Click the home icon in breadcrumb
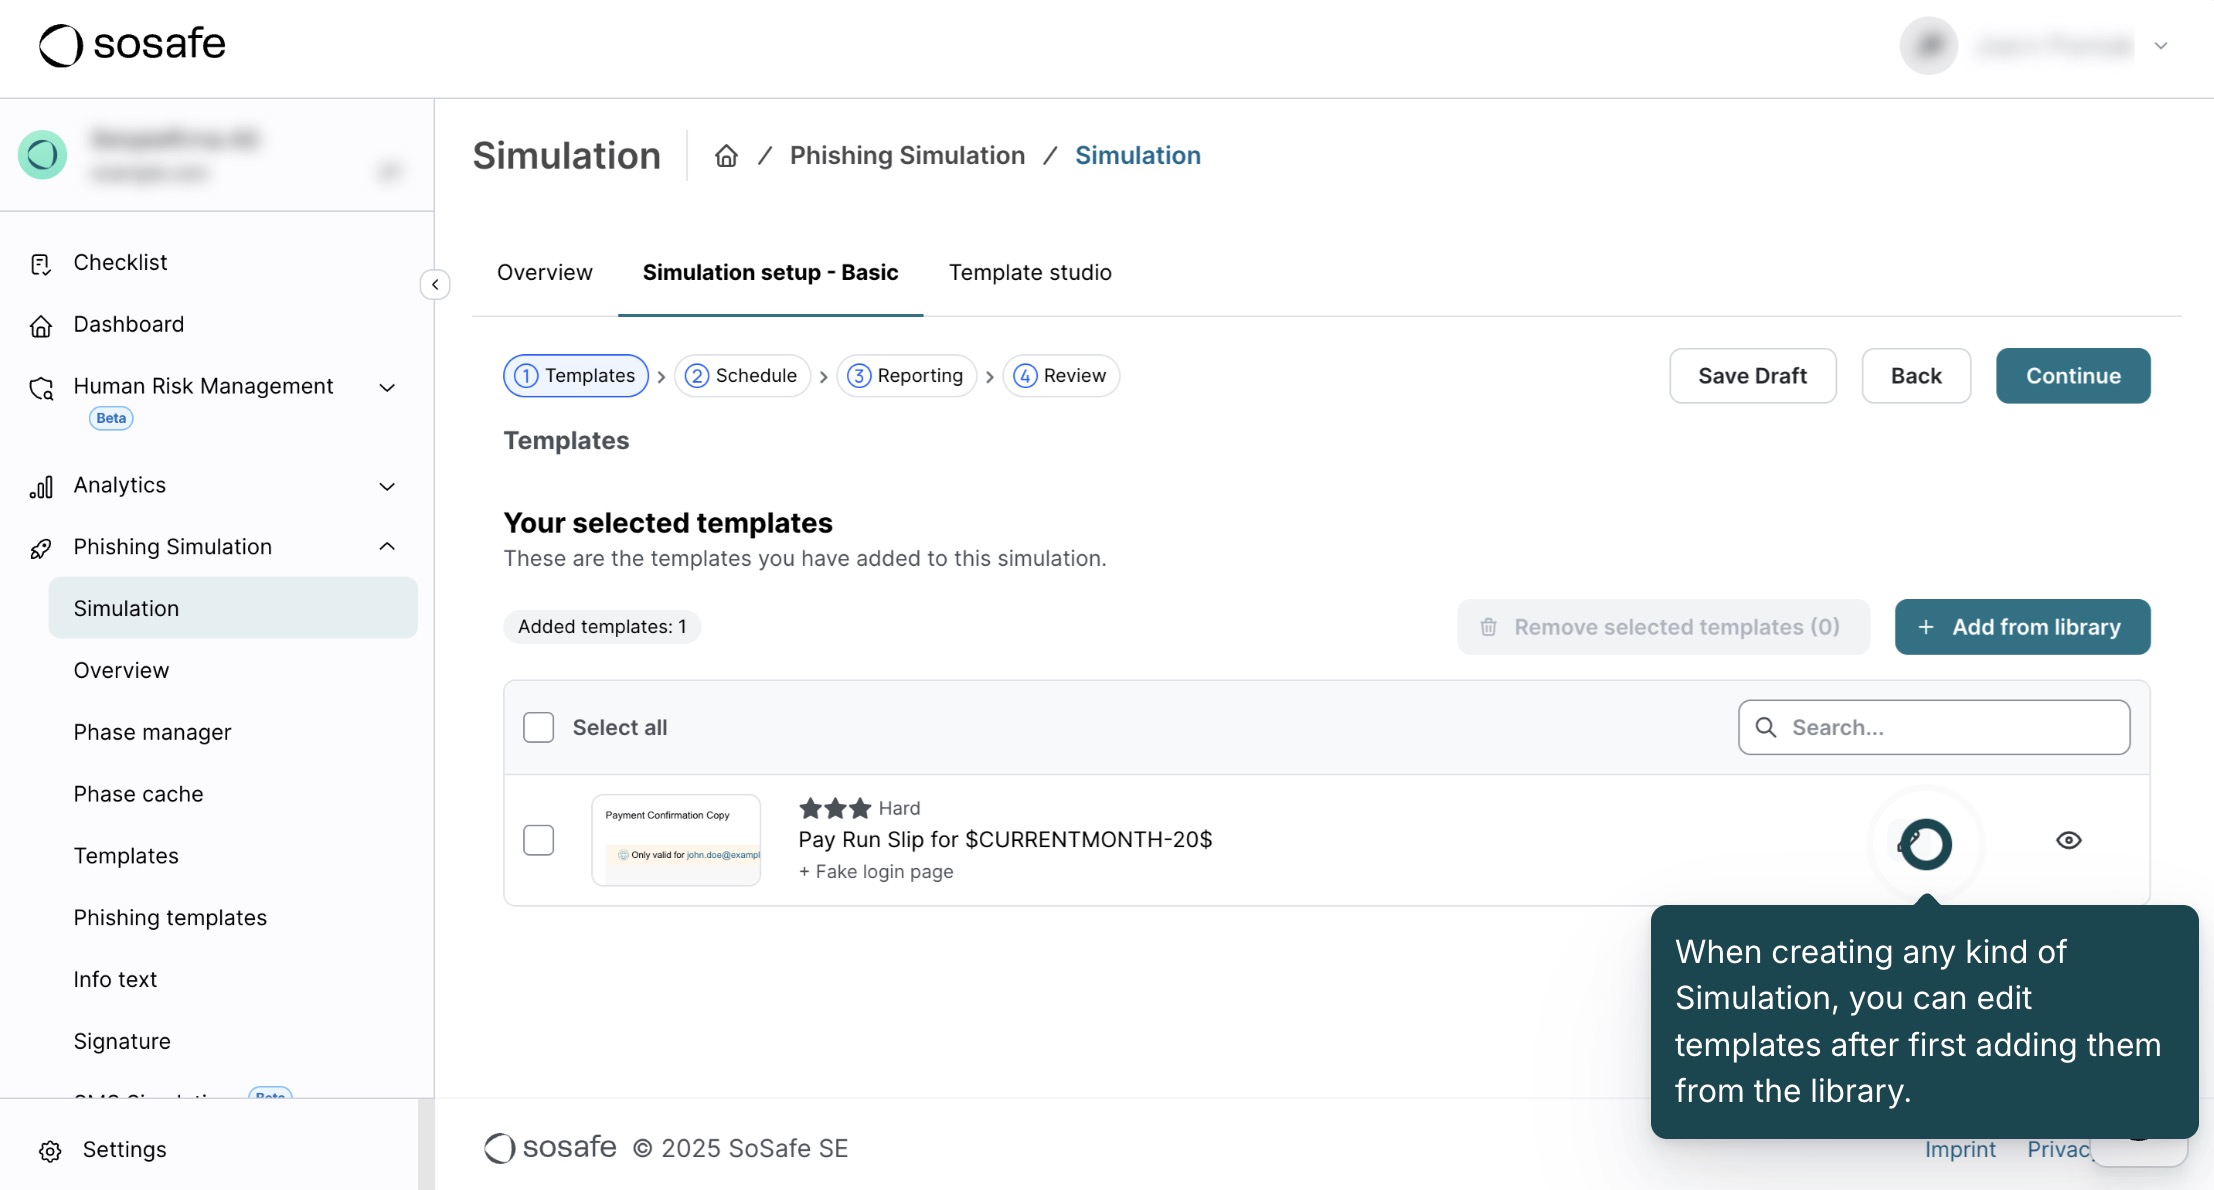2214x1190 pixels. [726, 156]
